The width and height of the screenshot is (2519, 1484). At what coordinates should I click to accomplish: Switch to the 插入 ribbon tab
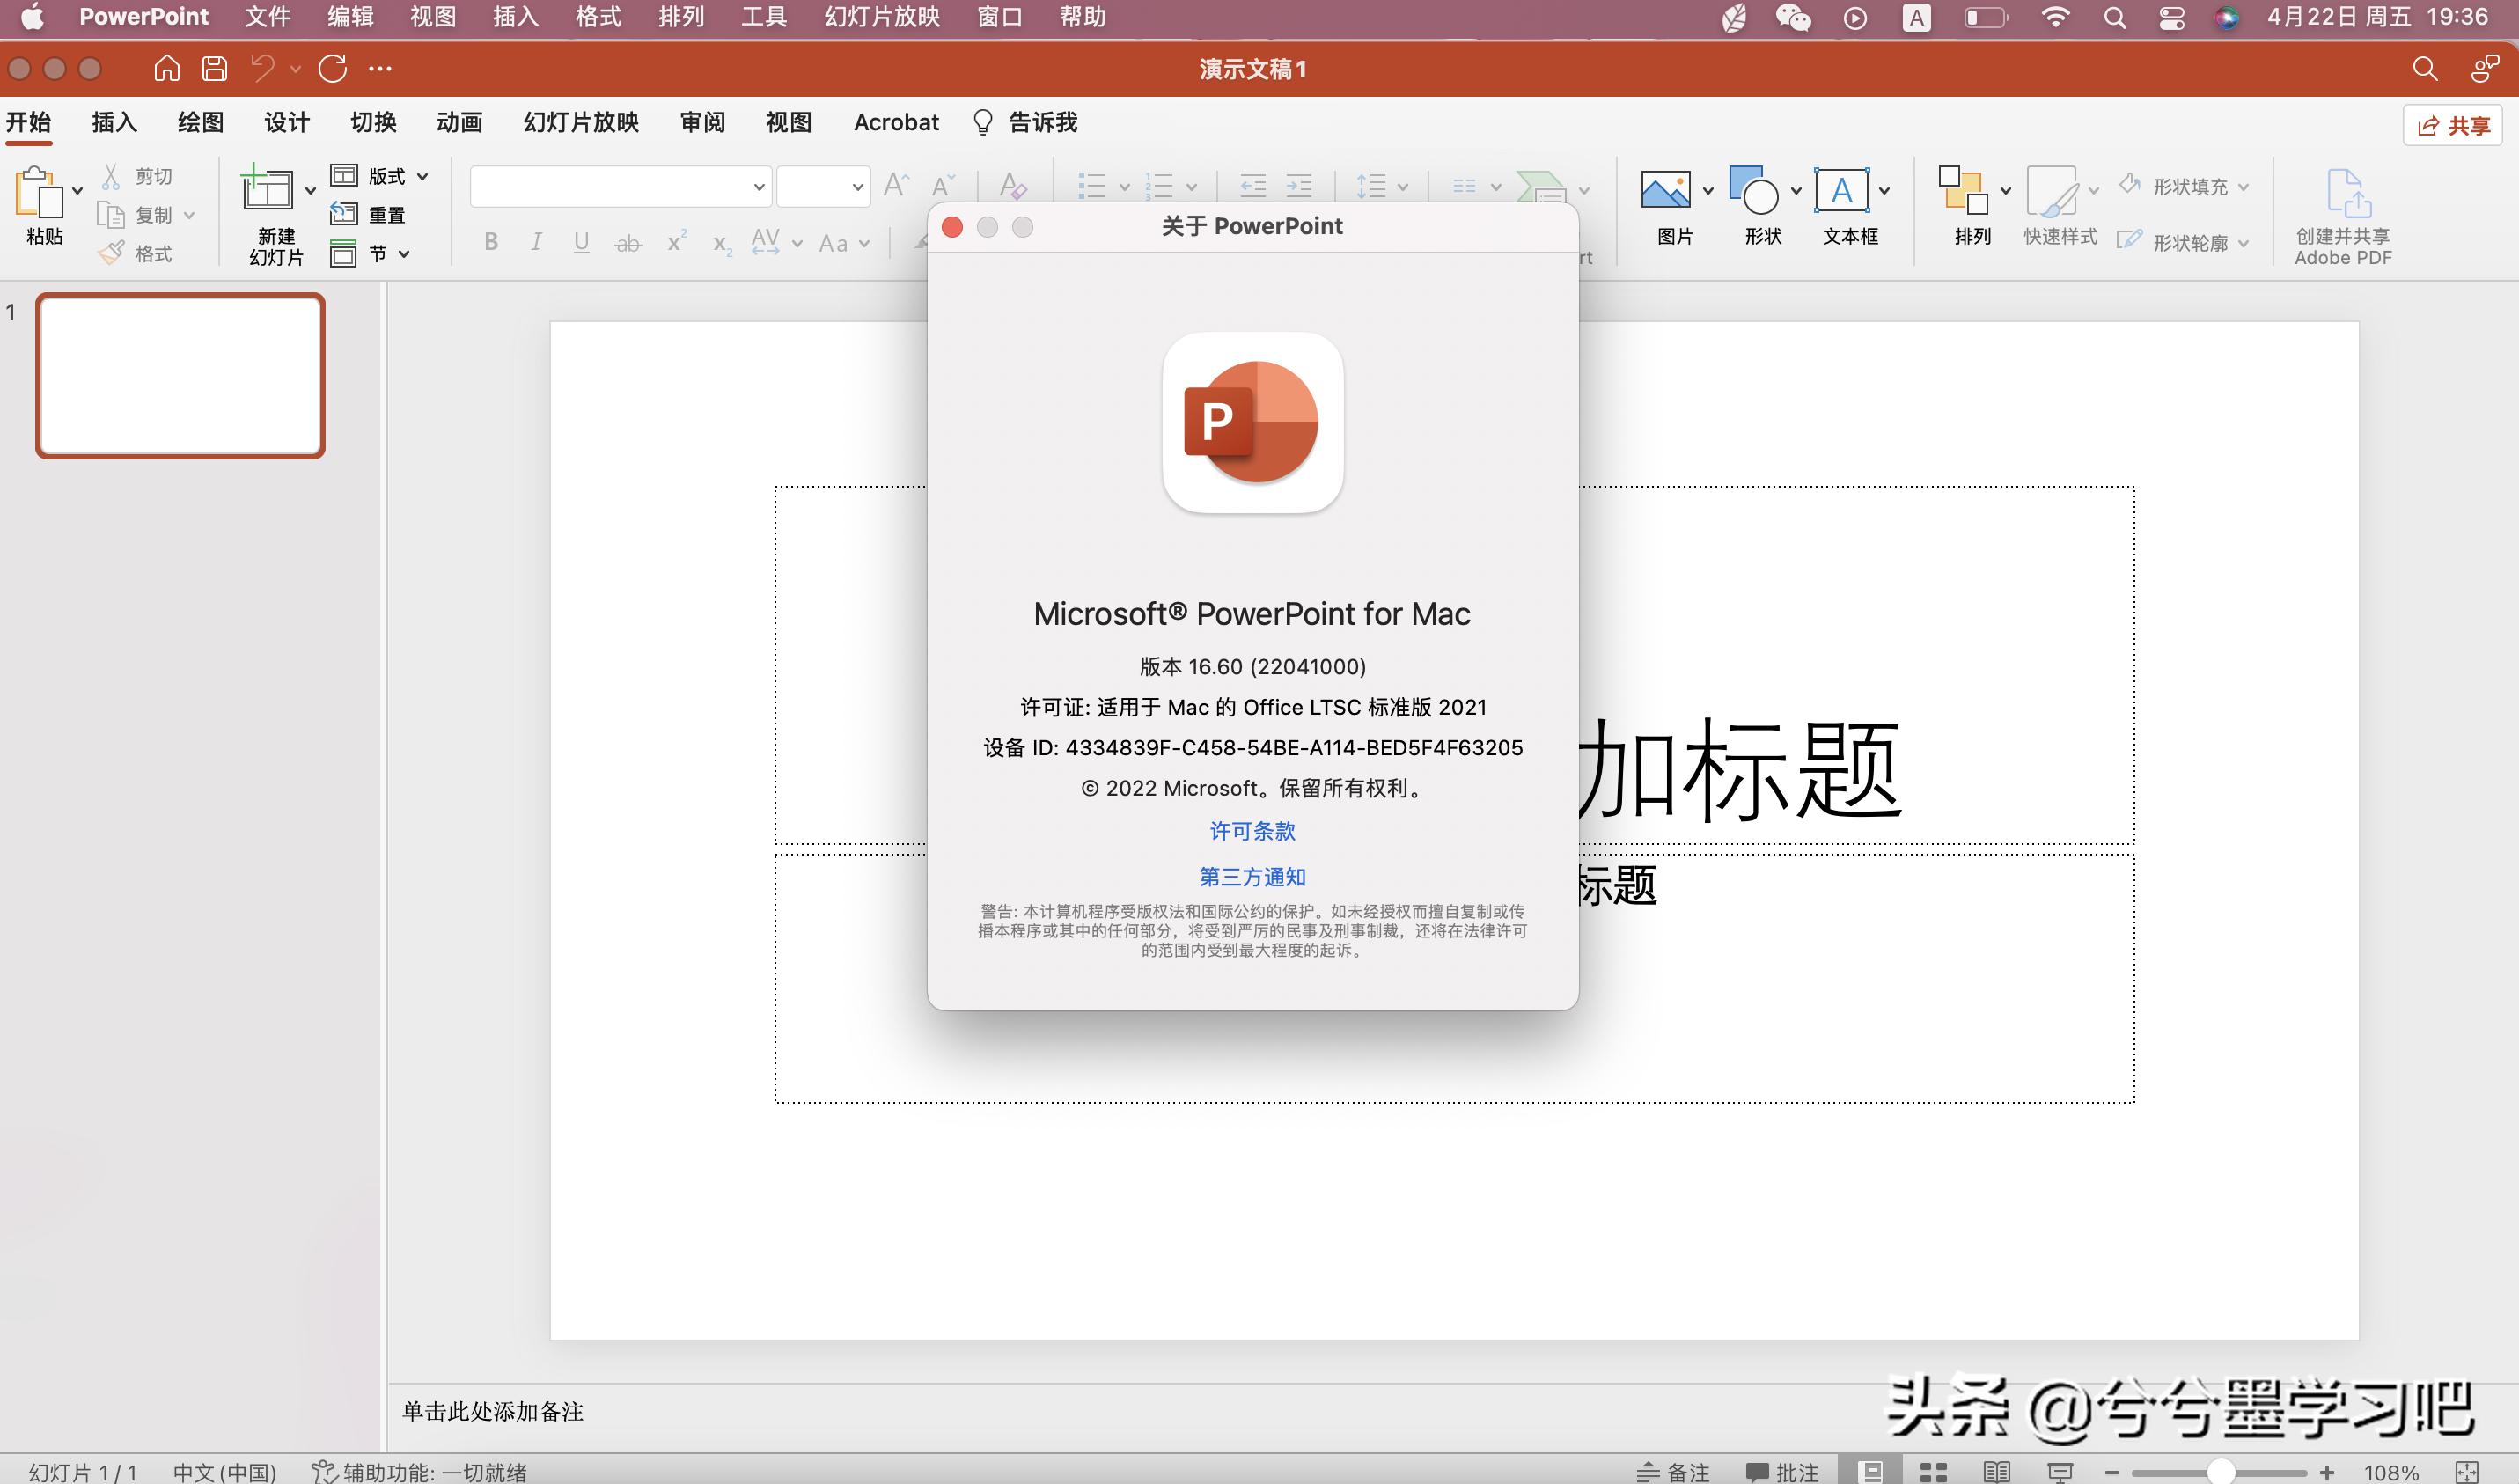pyautogui.click(x=113, y=122)
